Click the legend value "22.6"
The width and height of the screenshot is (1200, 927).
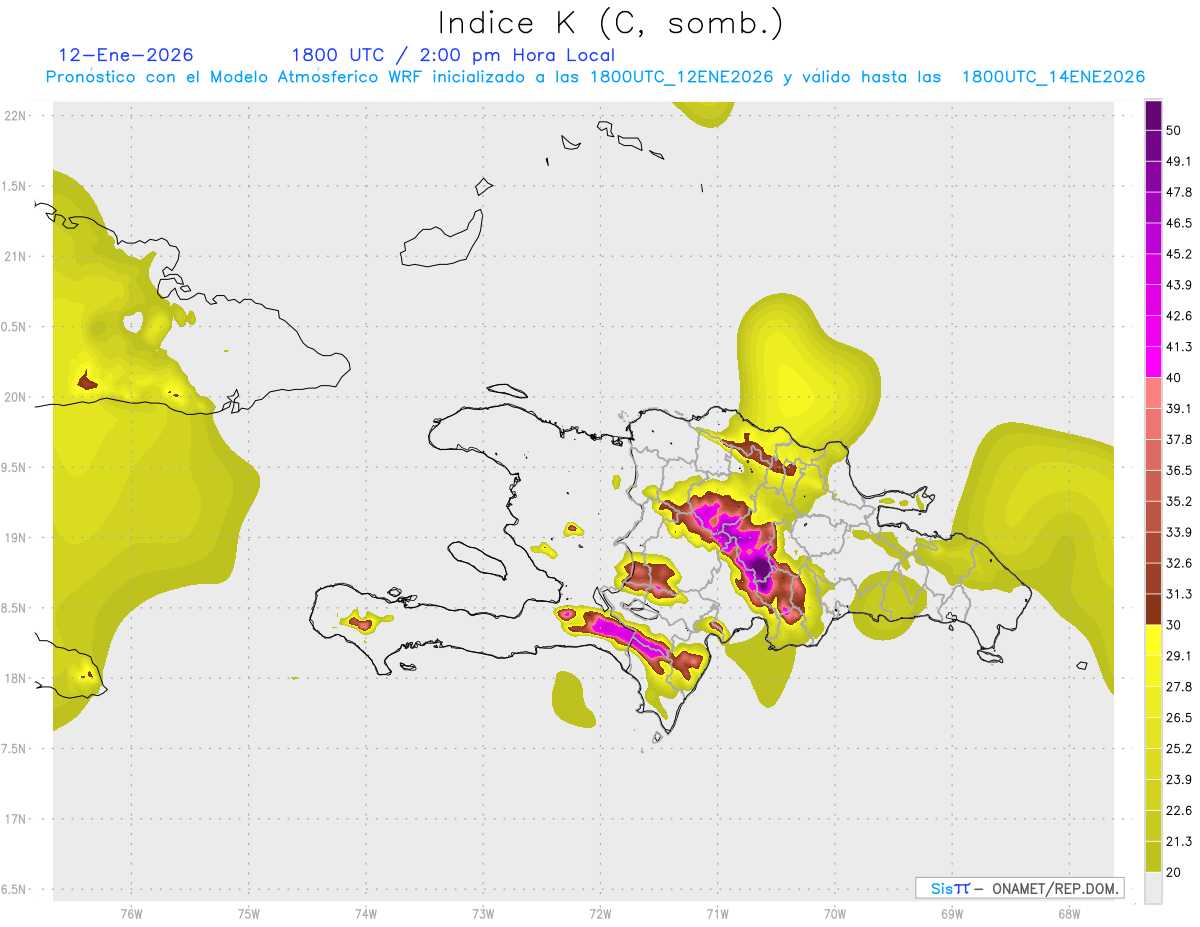point(1179,811)
